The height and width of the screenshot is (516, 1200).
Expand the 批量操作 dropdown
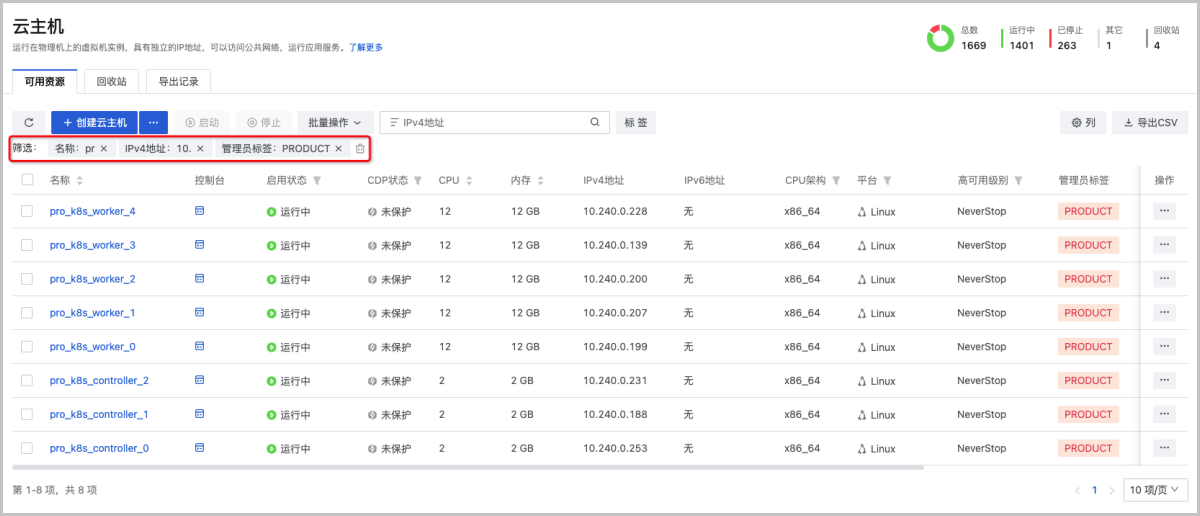pyautogui.click(x=335, y=122)
